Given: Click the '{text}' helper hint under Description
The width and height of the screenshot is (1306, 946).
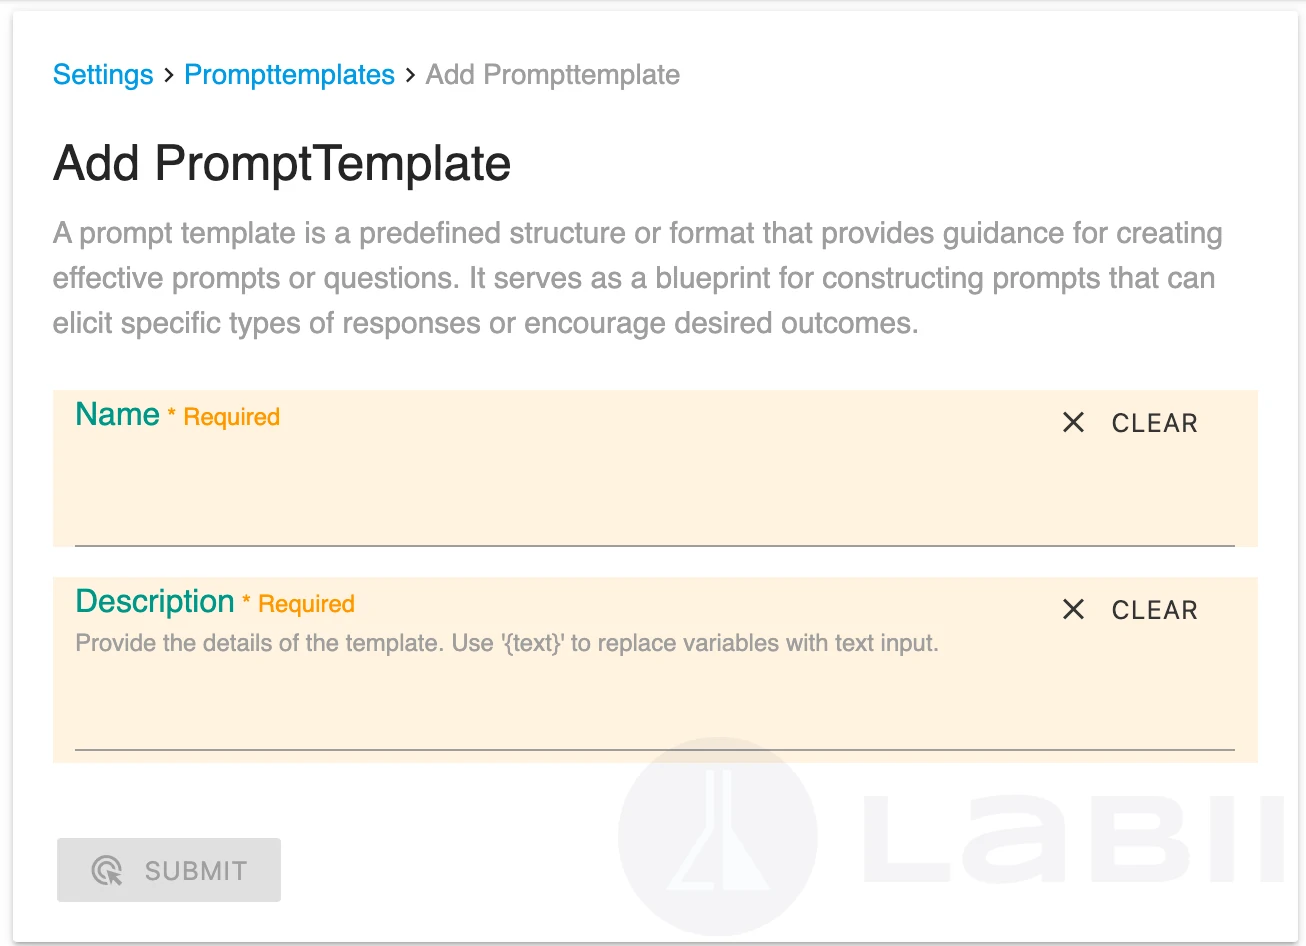Looking at the screenshot, I should click(507, 643).
